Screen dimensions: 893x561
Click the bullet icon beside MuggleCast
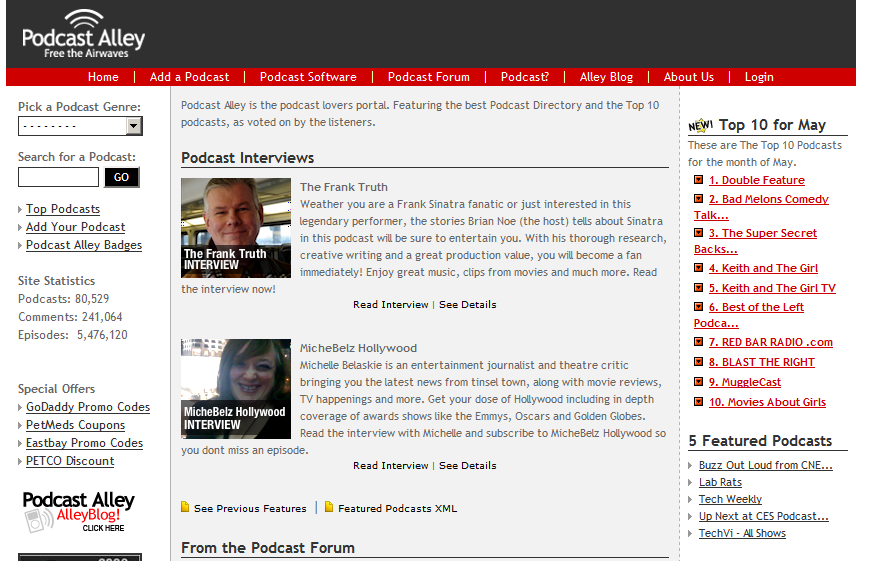tap(698, 382)
